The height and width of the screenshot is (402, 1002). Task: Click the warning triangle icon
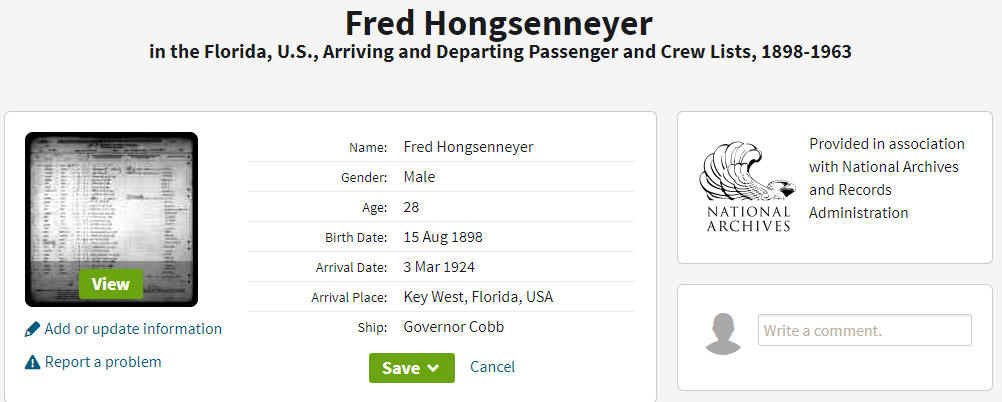pyautogui.click(x=32, y=362)
